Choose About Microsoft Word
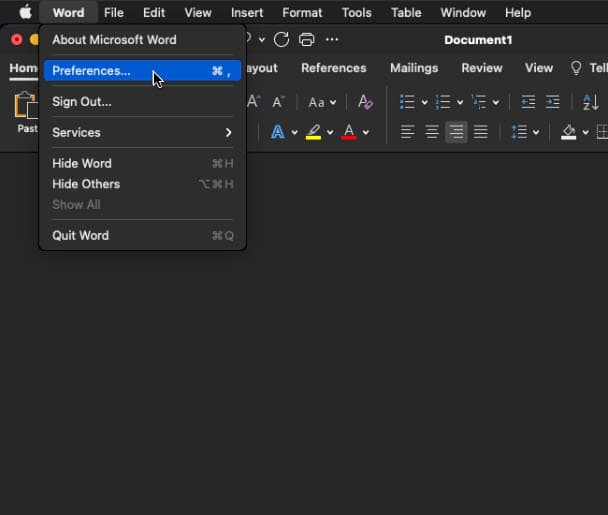Screen dimensions: 608x515 pyautogui.click(x=142, y=40)
